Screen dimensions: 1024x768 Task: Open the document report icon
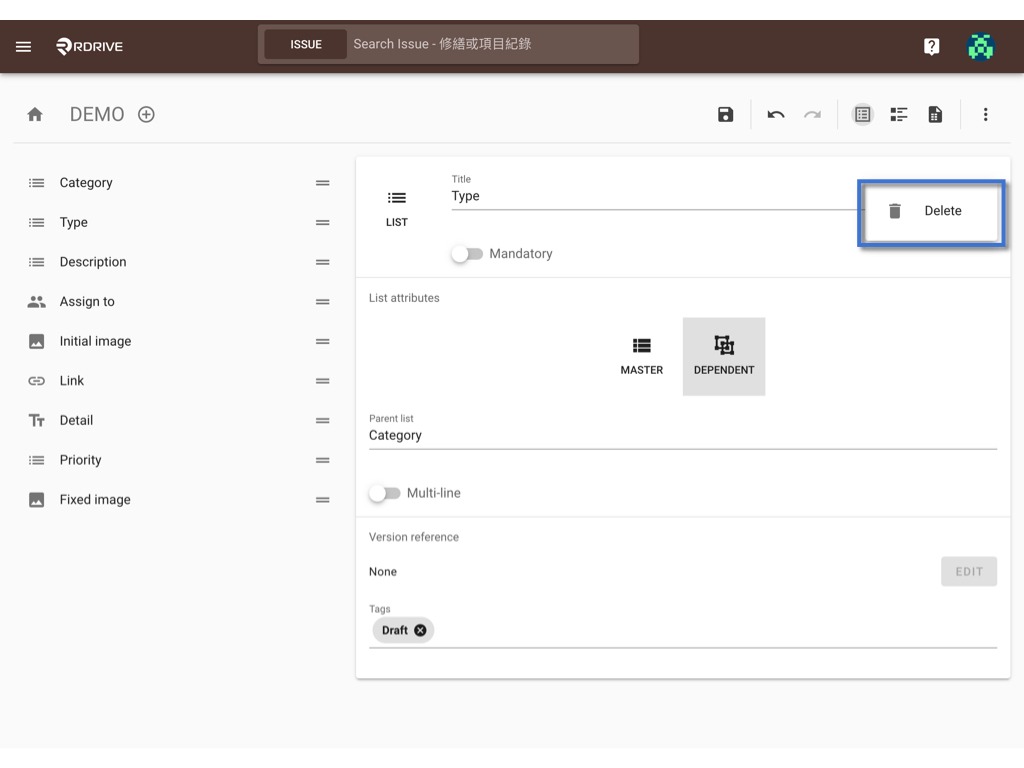pos(935,115)
